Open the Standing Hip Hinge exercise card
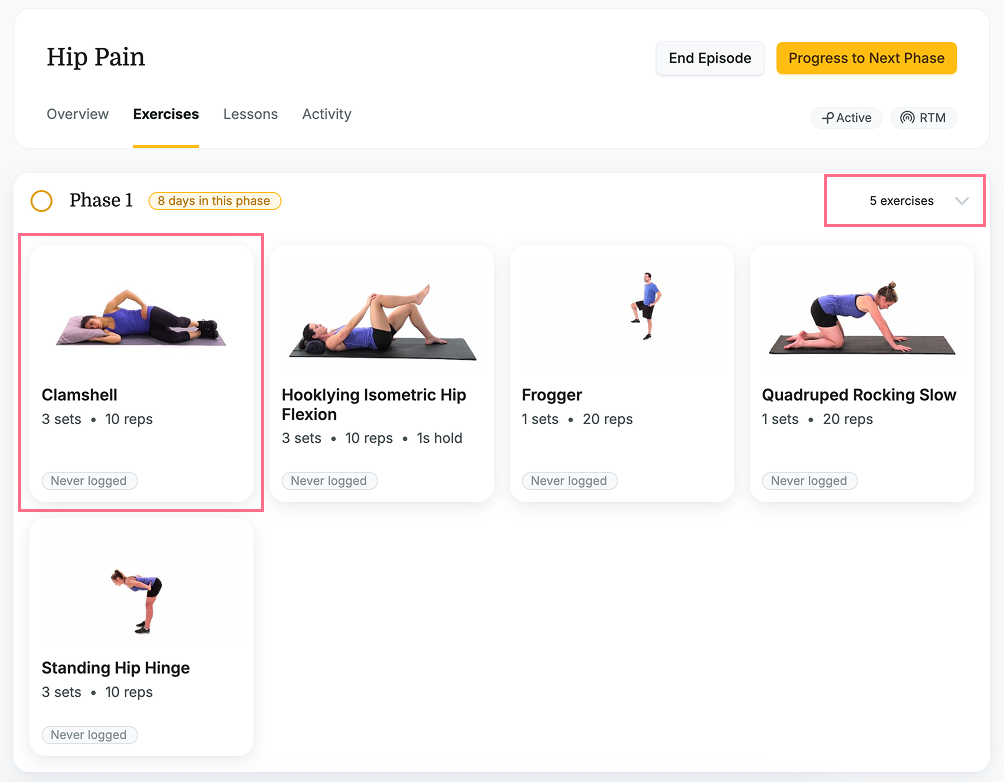The height and width of the screenshot is (782, 1004). point(141,636)
